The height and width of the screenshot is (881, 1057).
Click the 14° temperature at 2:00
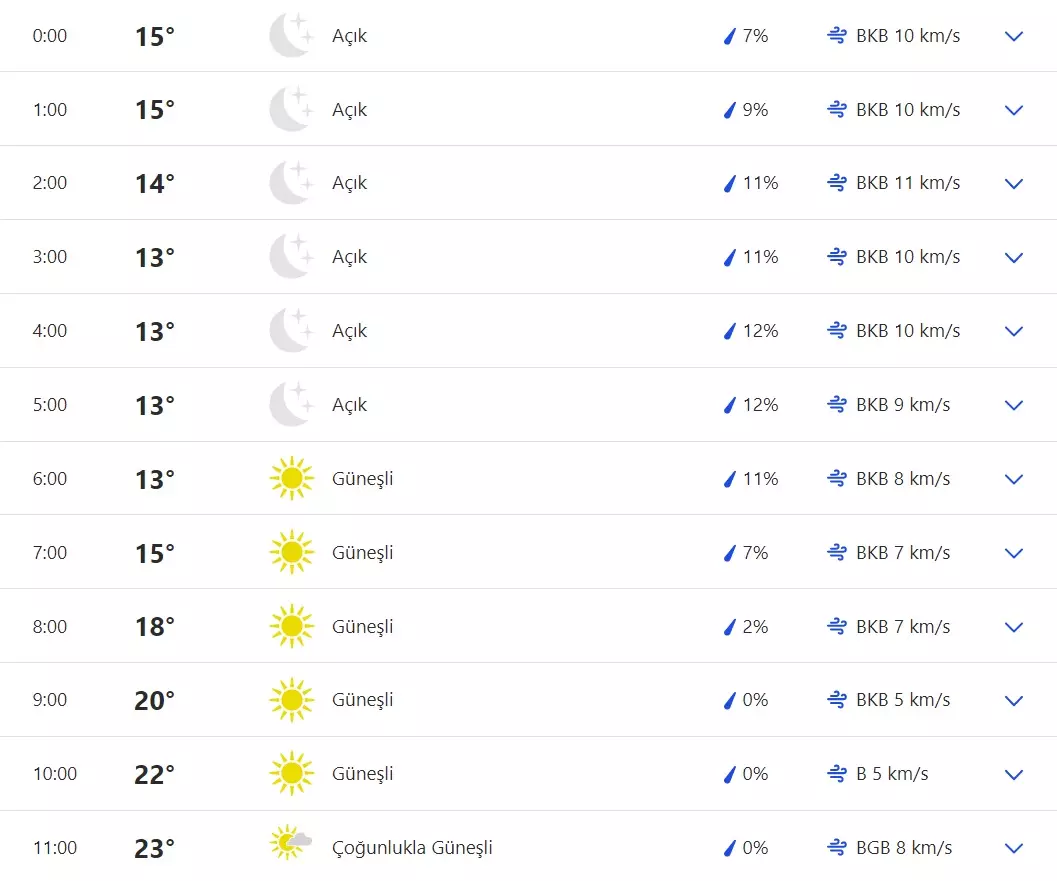pos(155,184)
